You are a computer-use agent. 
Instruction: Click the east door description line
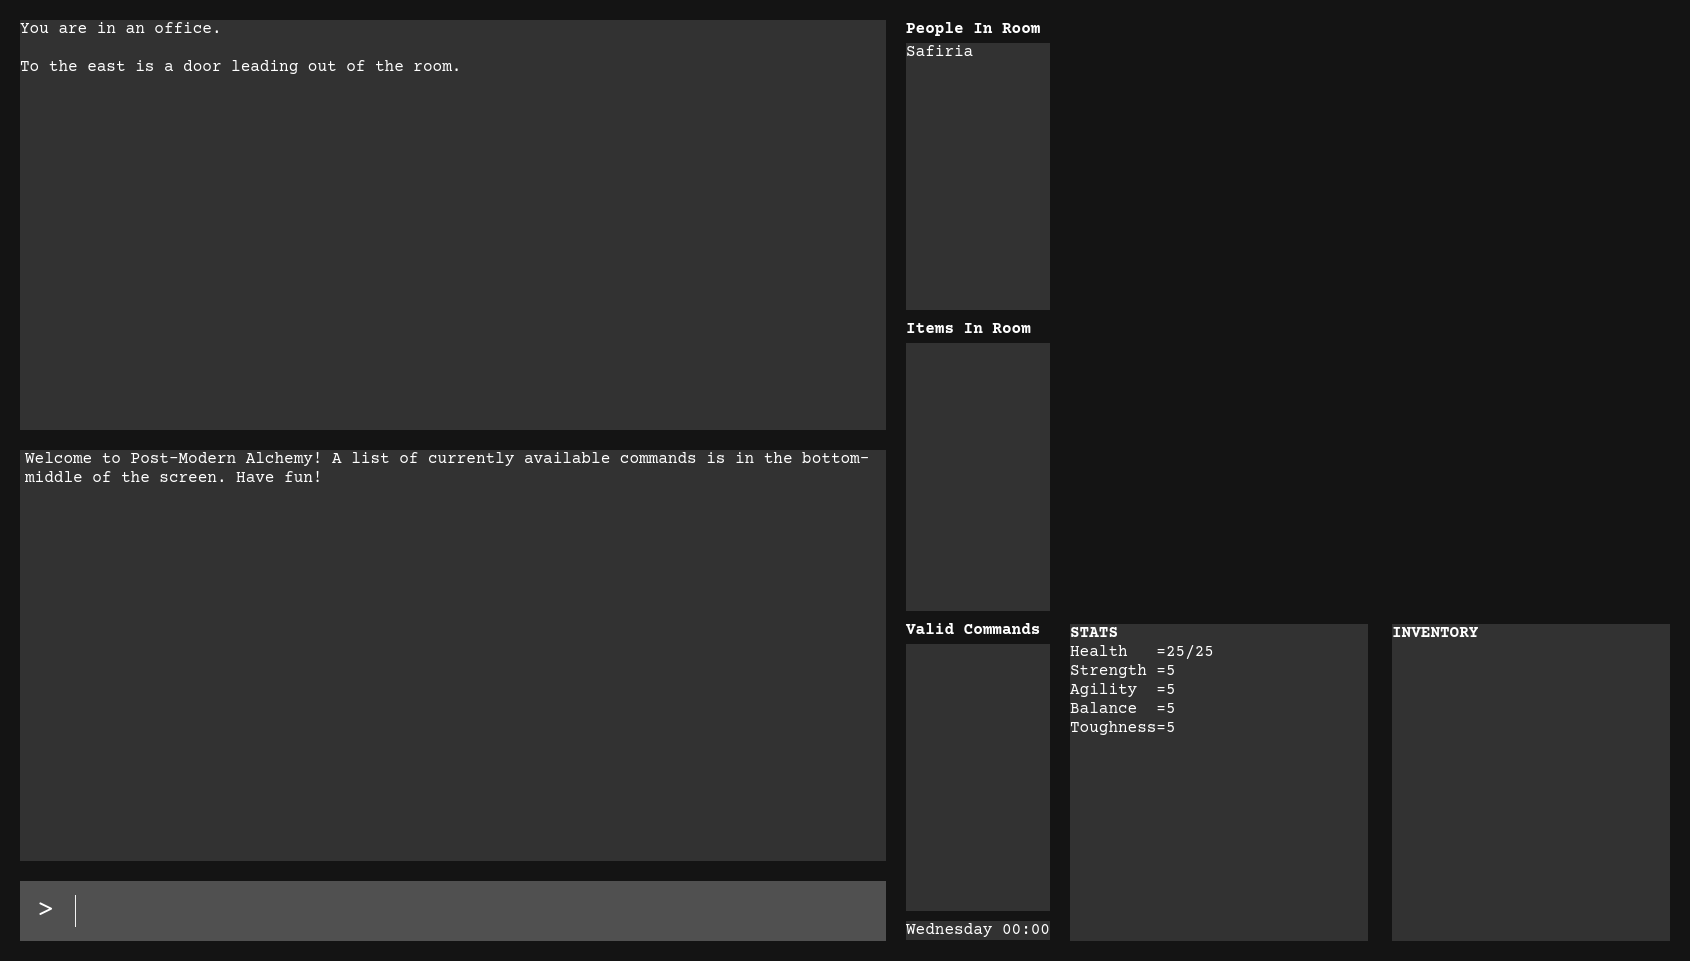pos(240,67)
